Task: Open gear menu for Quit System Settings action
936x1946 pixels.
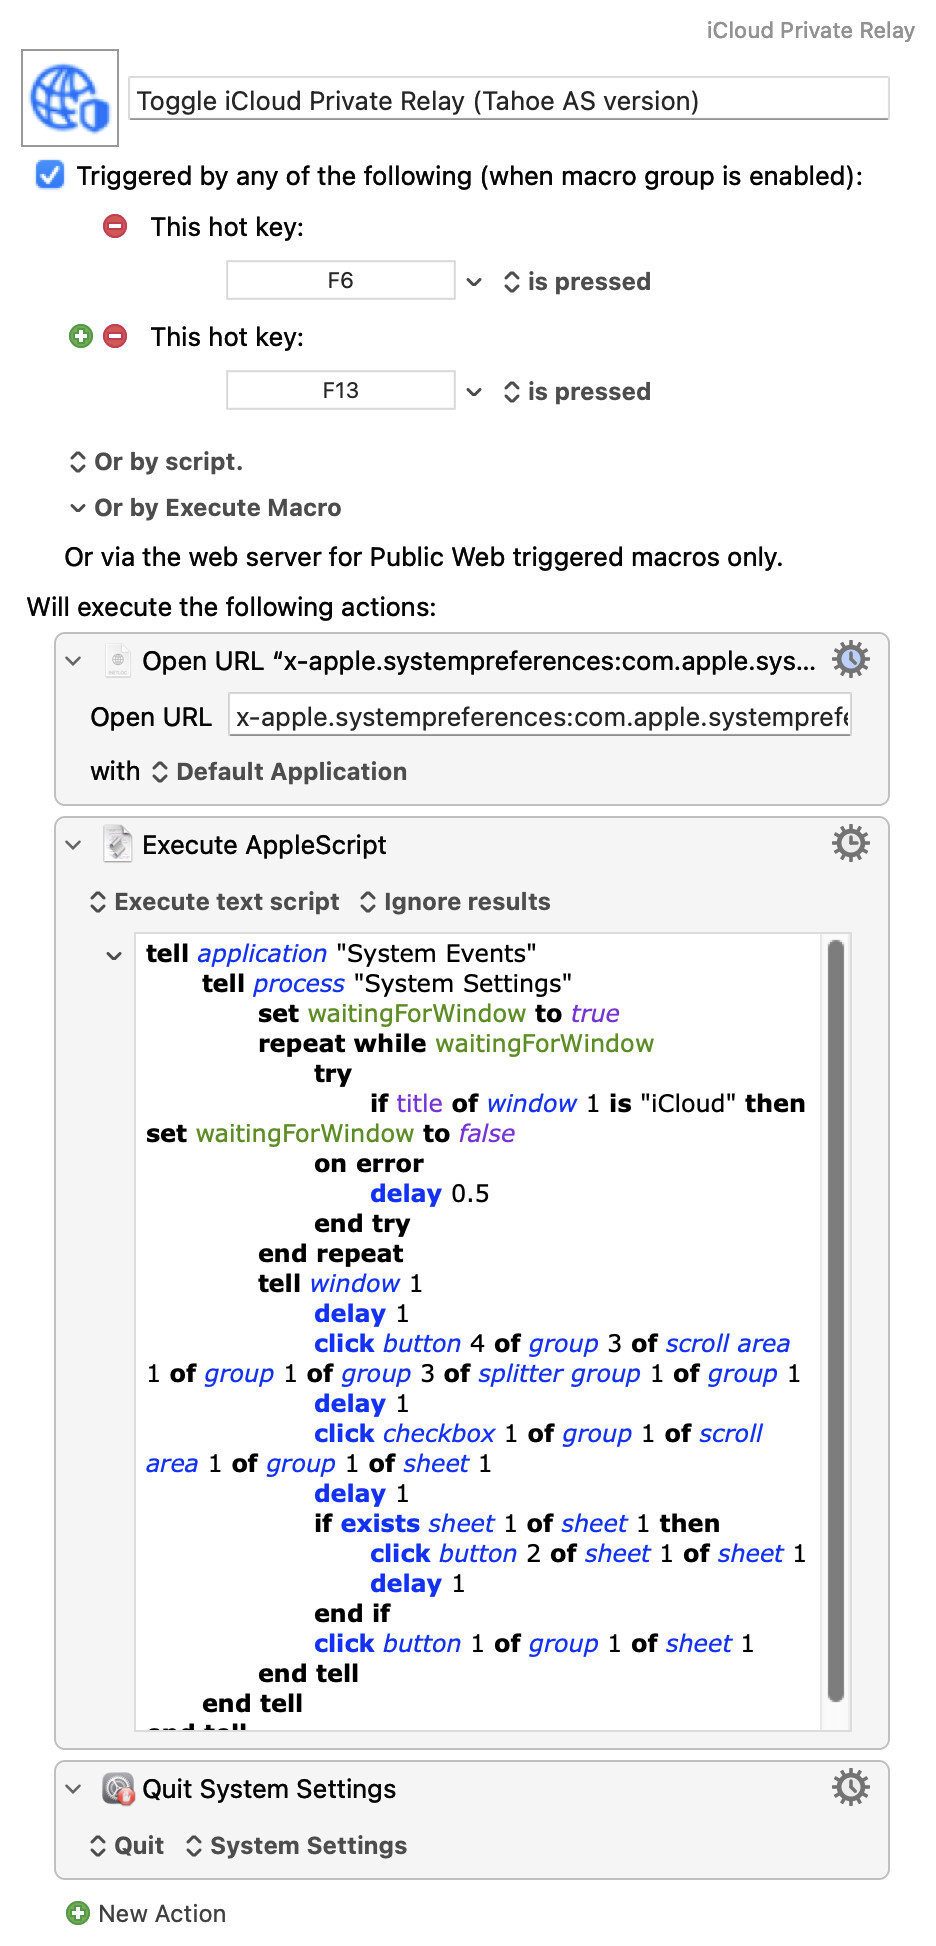Action: (850, 1787)
